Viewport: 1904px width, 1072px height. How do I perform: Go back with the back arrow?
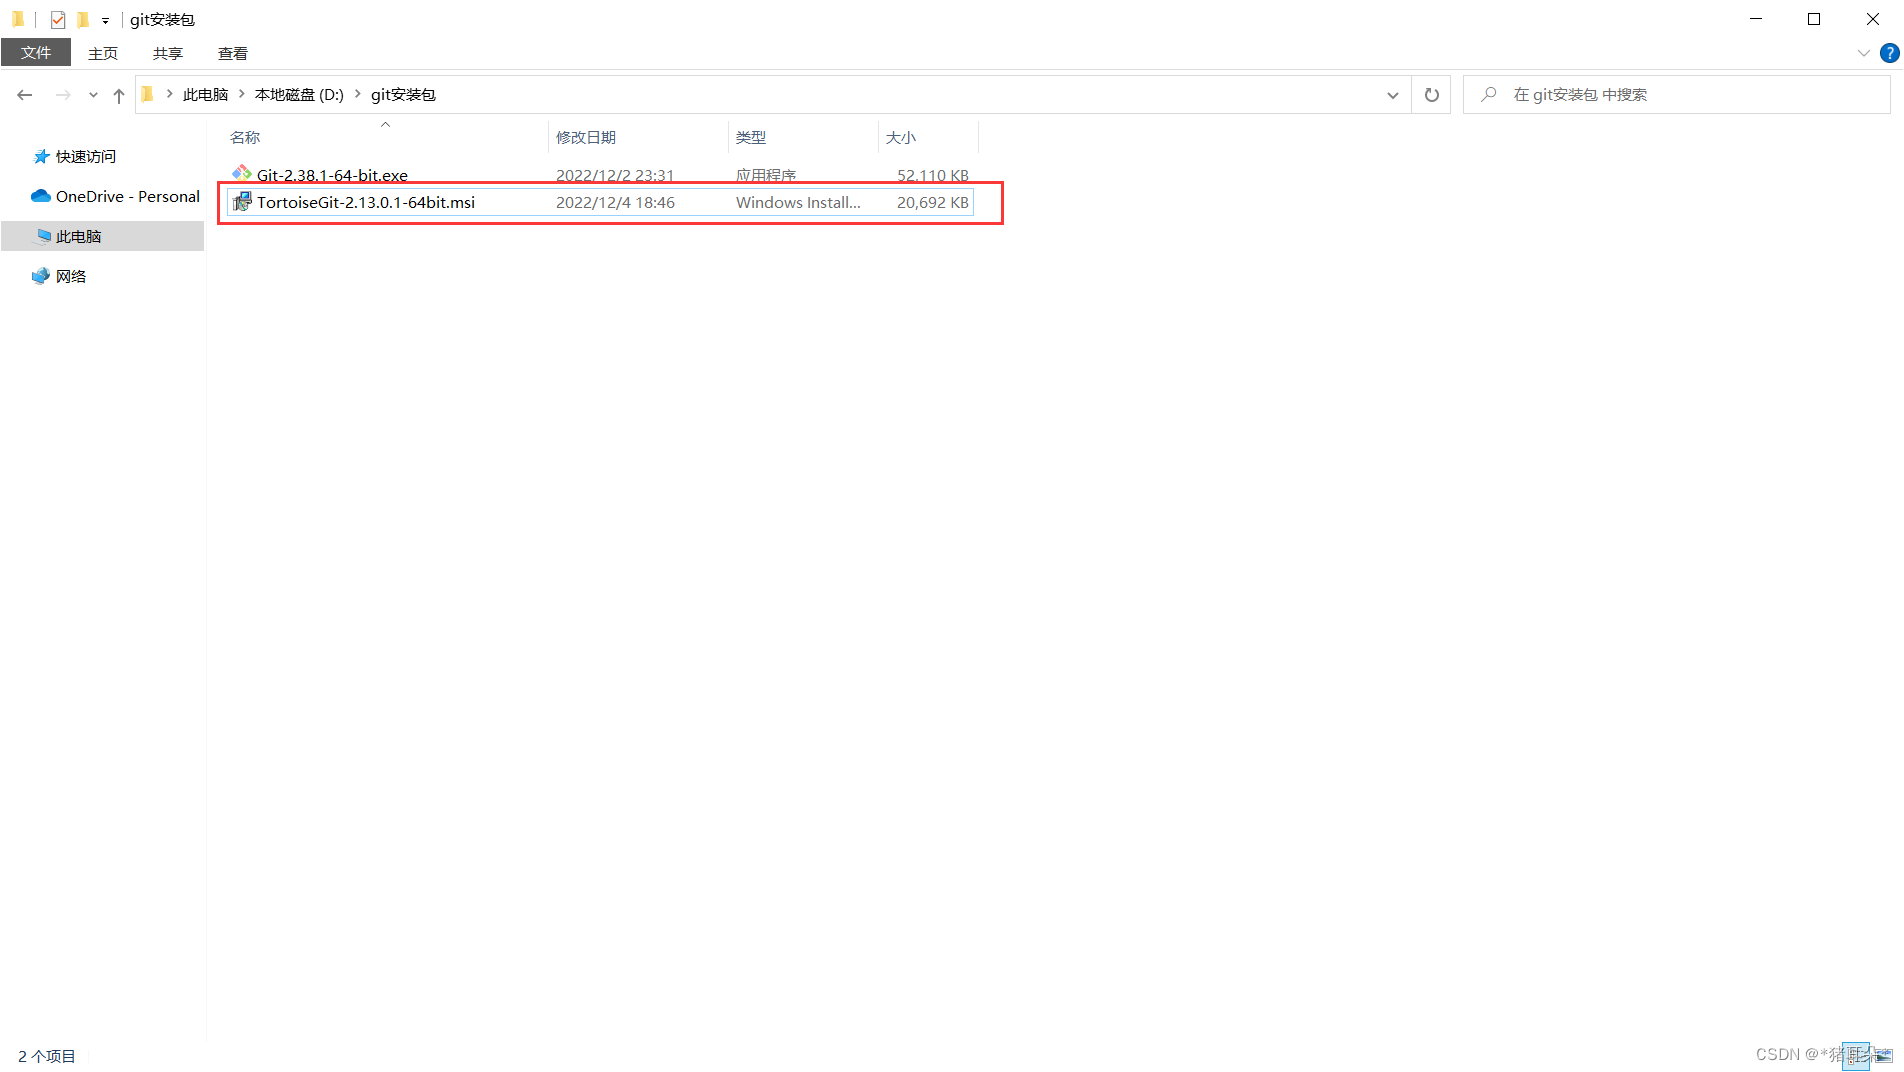click(x=25, y=95)
